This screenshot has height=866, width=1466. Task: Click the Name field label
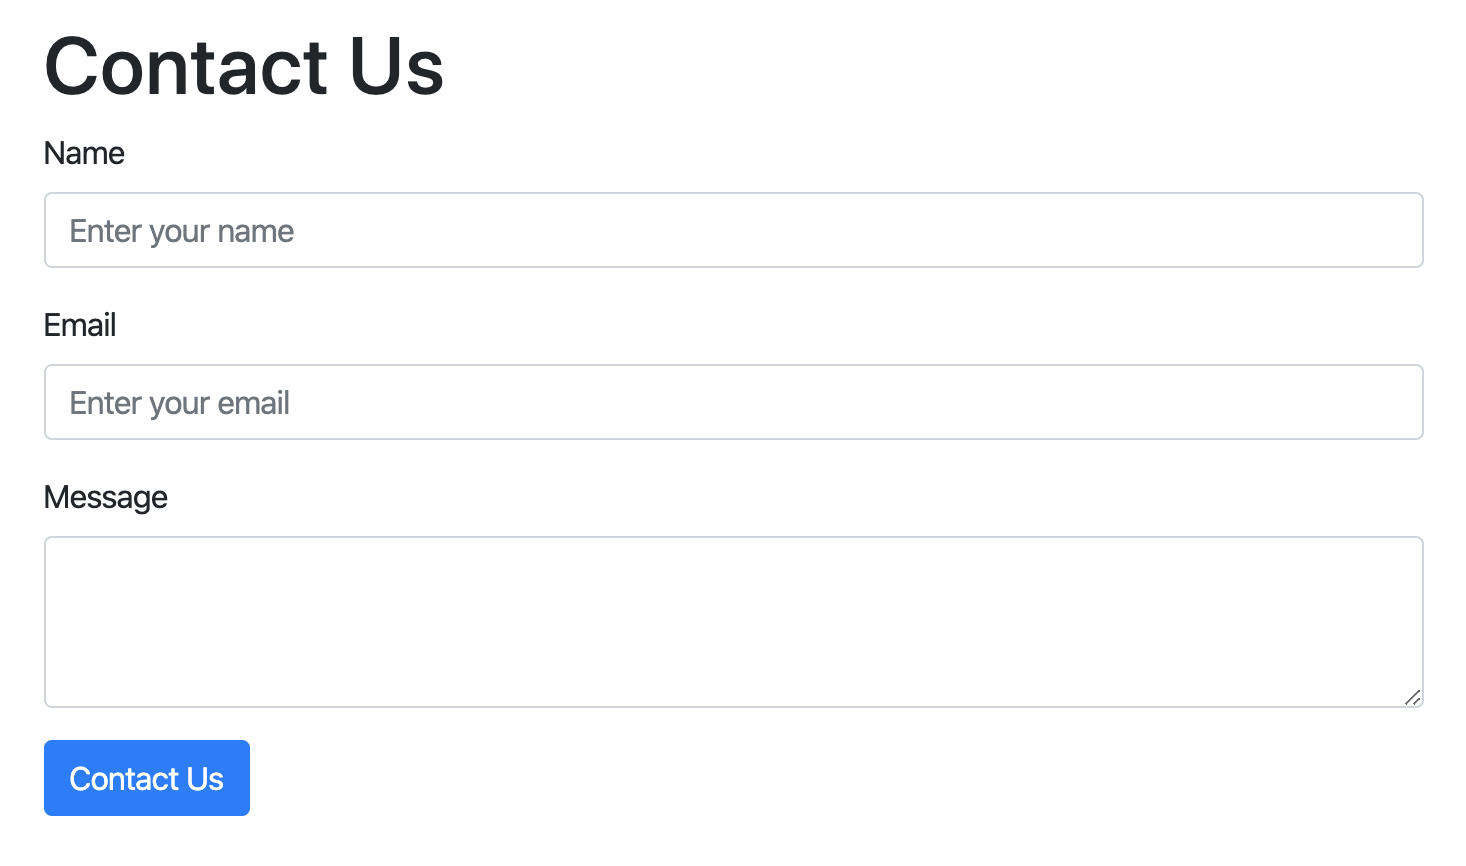[84, 153]
